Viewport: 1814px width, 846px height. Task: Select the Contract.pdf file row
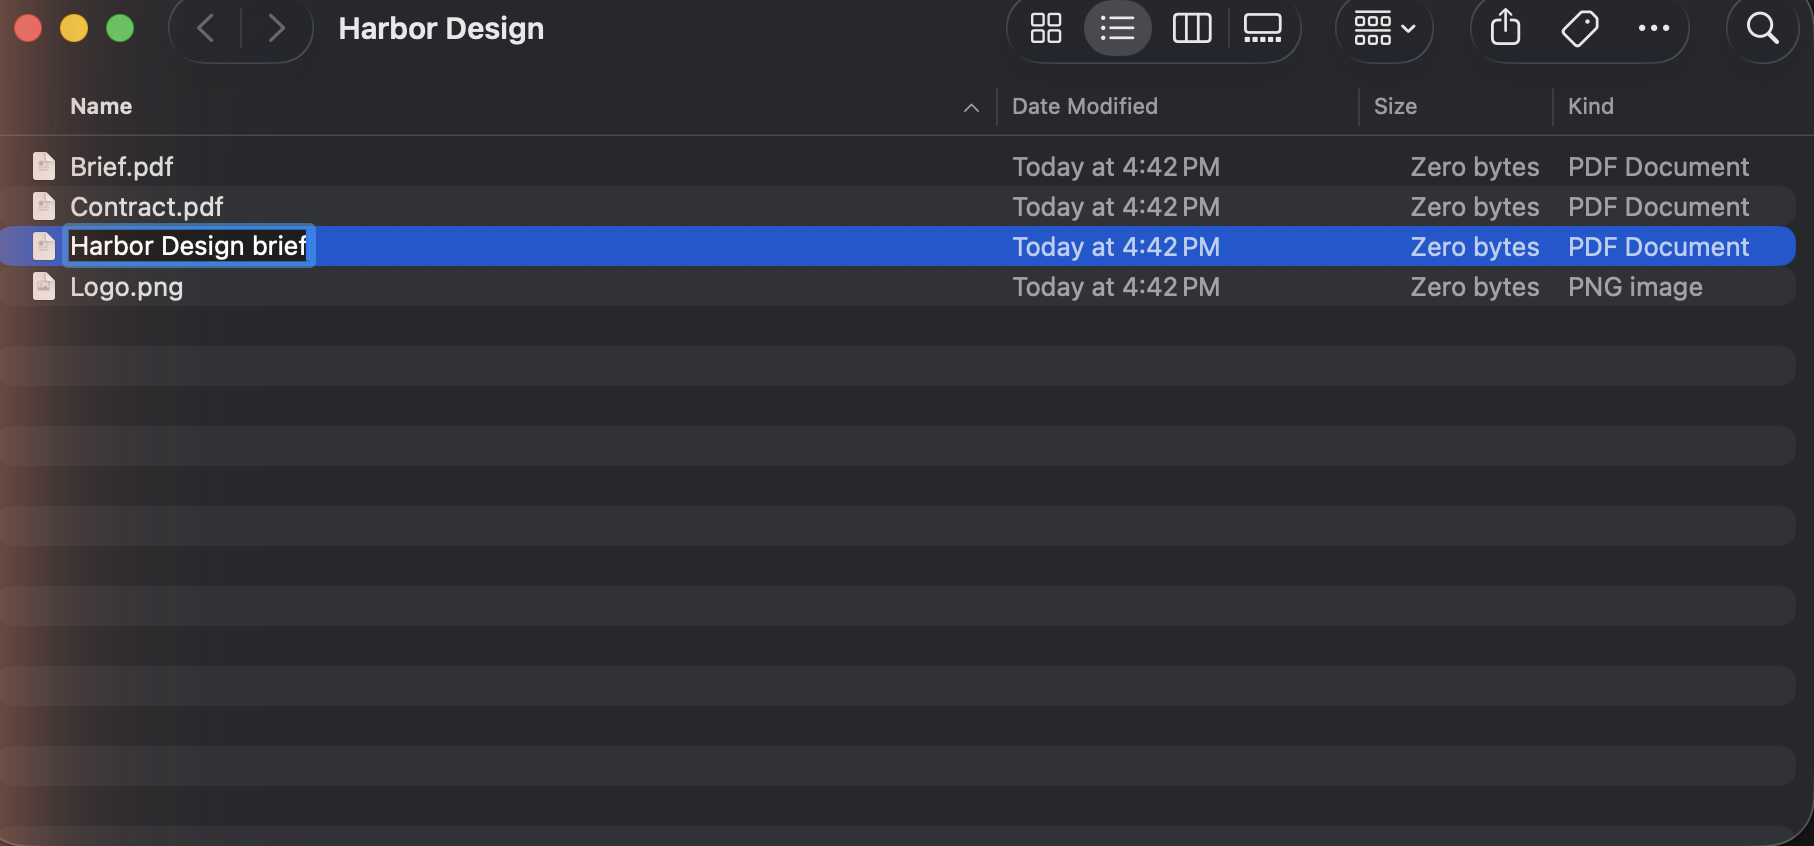pyautogui.click(x=897, y=206)
